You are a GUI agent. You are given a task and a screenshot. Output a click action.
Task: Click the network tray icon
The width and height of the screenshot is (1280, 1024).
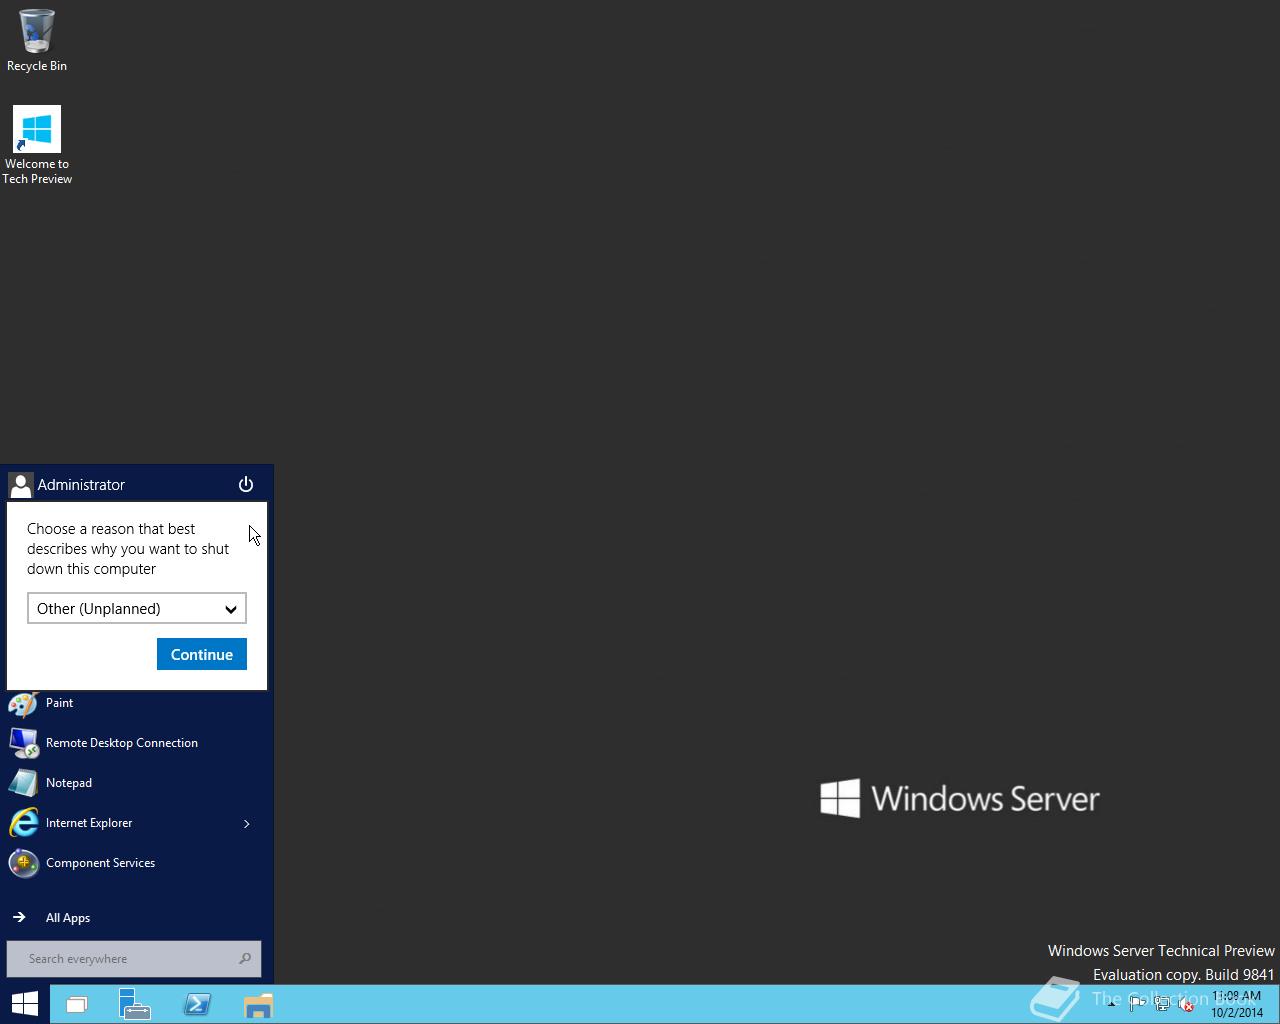pos(1162,1005)
